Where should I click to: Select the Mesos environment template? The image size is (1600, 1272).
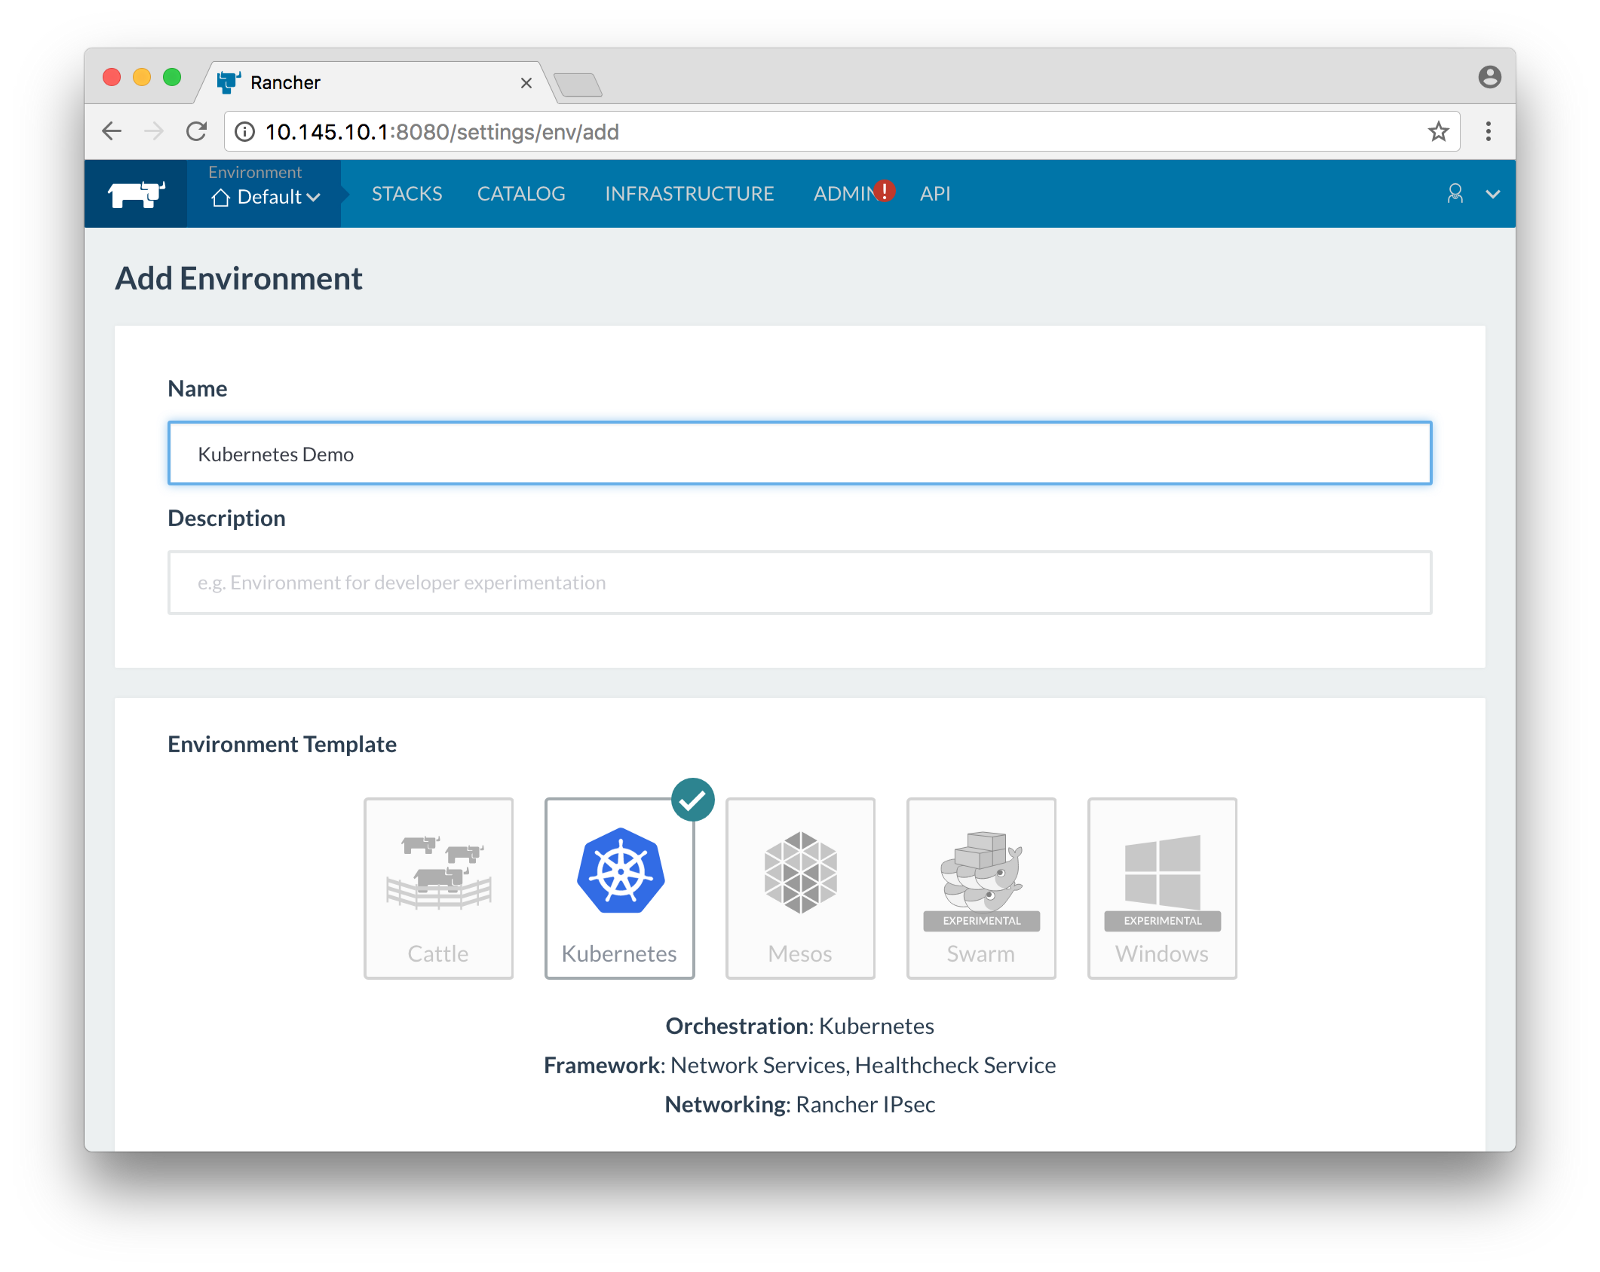(x=801, y=888)
